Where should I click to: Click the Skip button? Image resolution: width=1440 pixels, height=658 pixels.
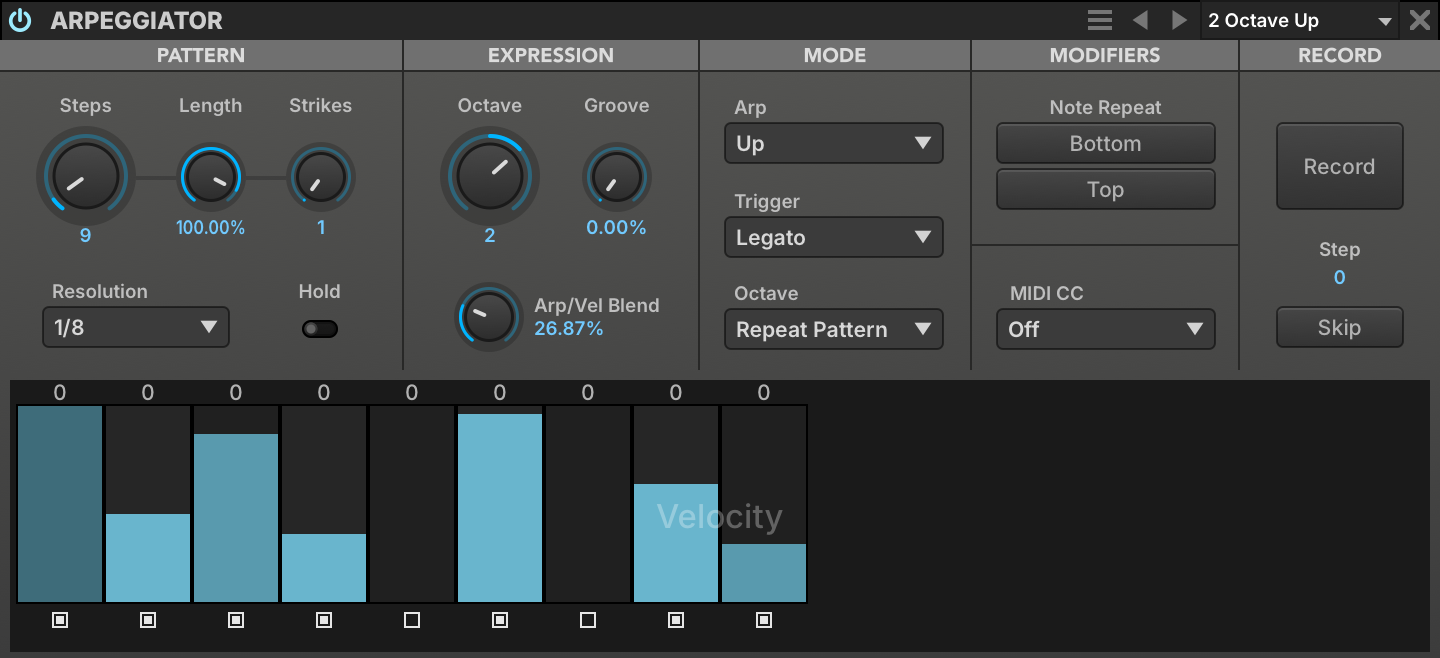tap(1339, 327)
